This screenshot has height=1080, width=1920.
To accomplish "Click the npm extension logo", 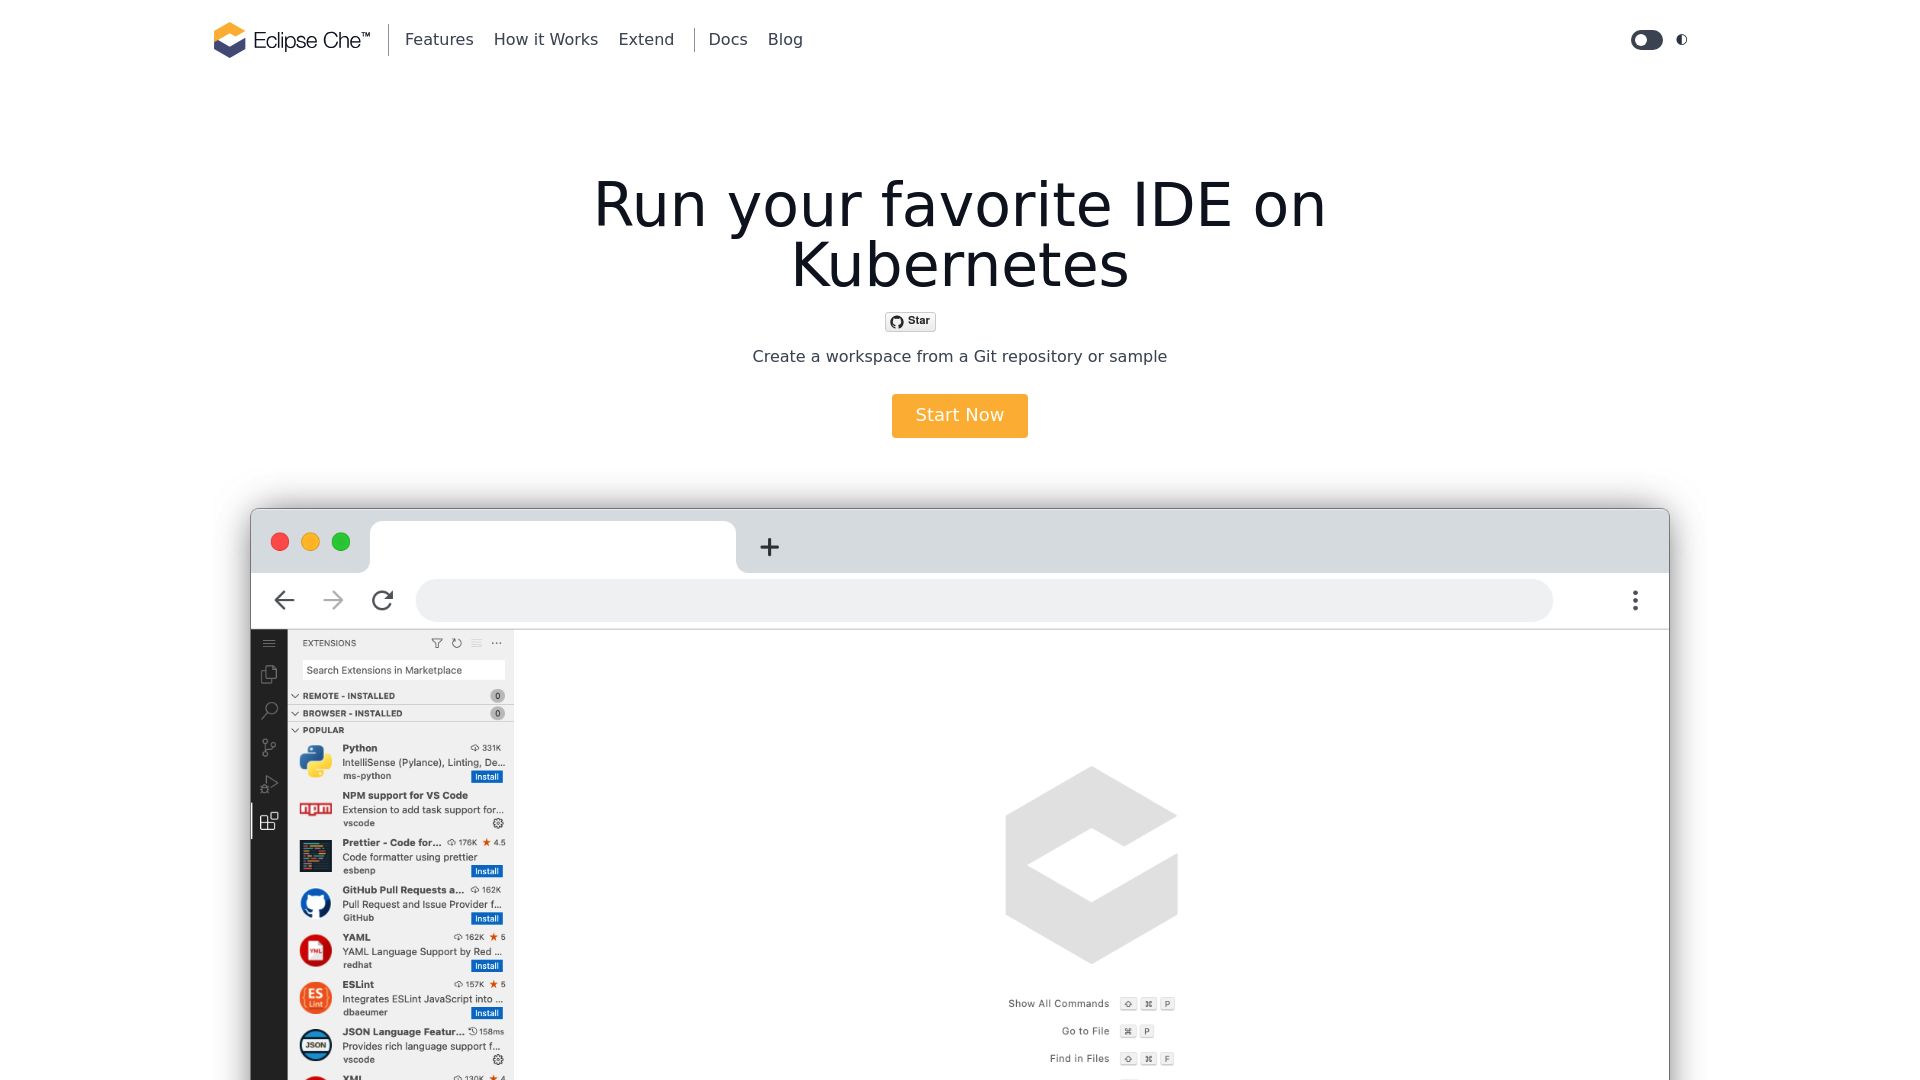I will [316, 809].
